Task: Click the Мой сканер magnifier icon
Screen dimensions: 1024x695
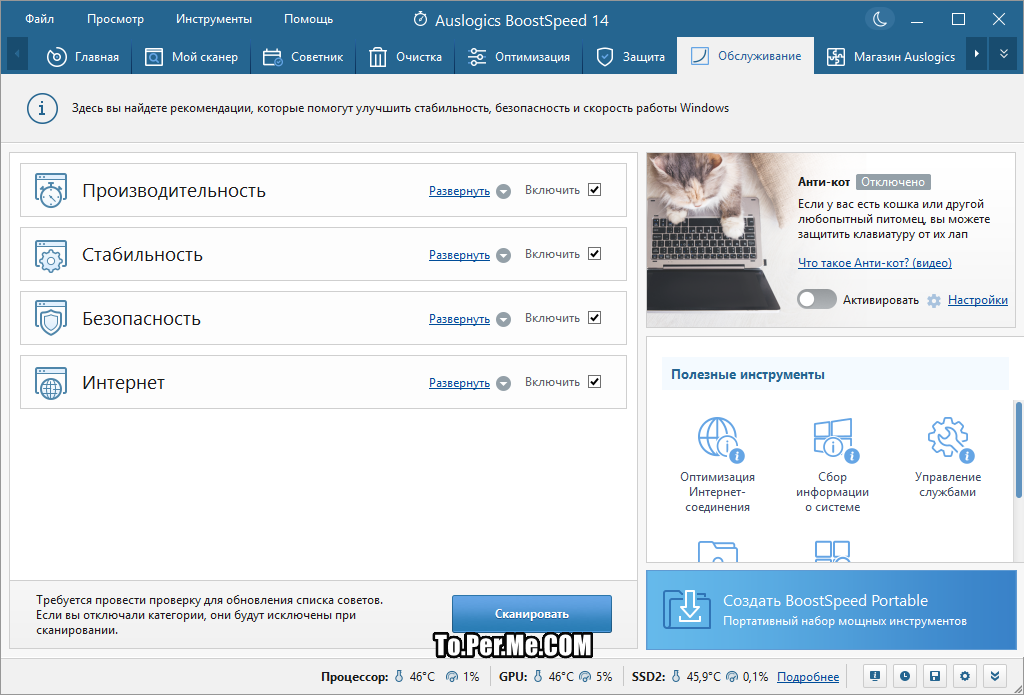Action: coord(153,57)
